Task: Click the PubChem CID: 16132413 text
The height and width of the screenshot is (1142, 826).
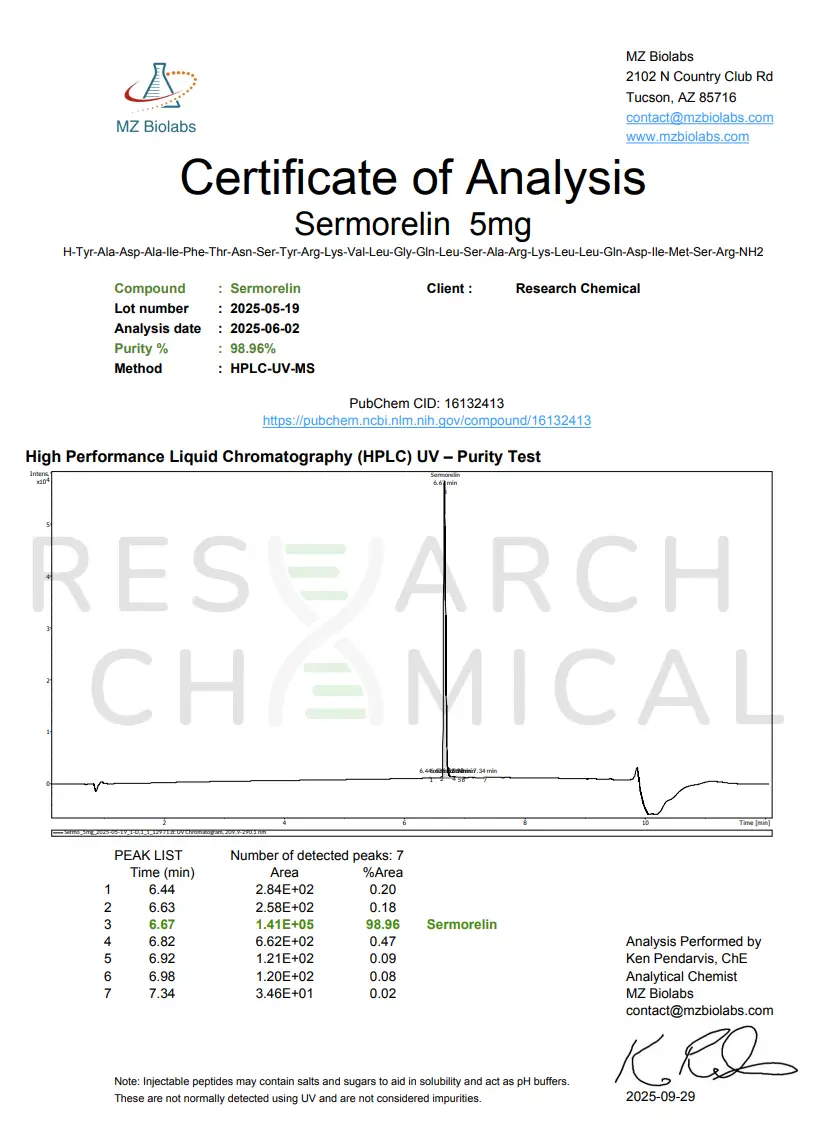Action: pyautogui.click(x=426, y=403)
